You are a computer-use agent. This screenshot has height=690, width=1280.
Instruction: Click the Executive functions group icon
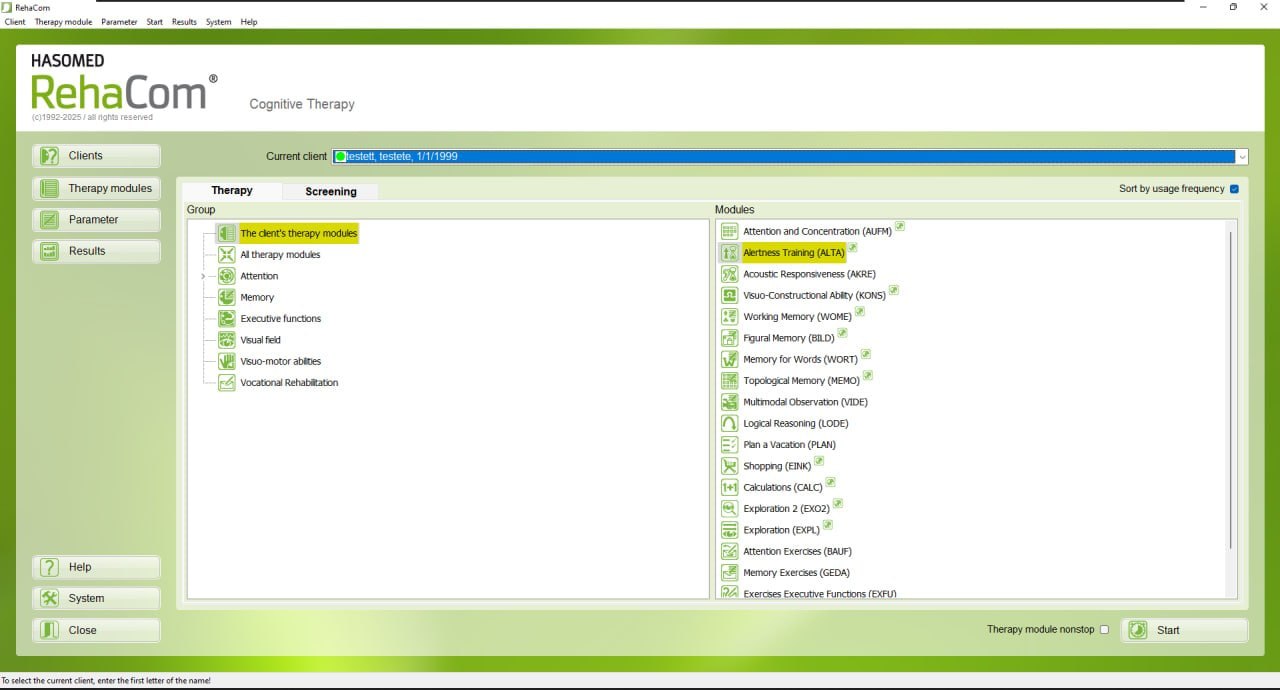click(226, 318)
